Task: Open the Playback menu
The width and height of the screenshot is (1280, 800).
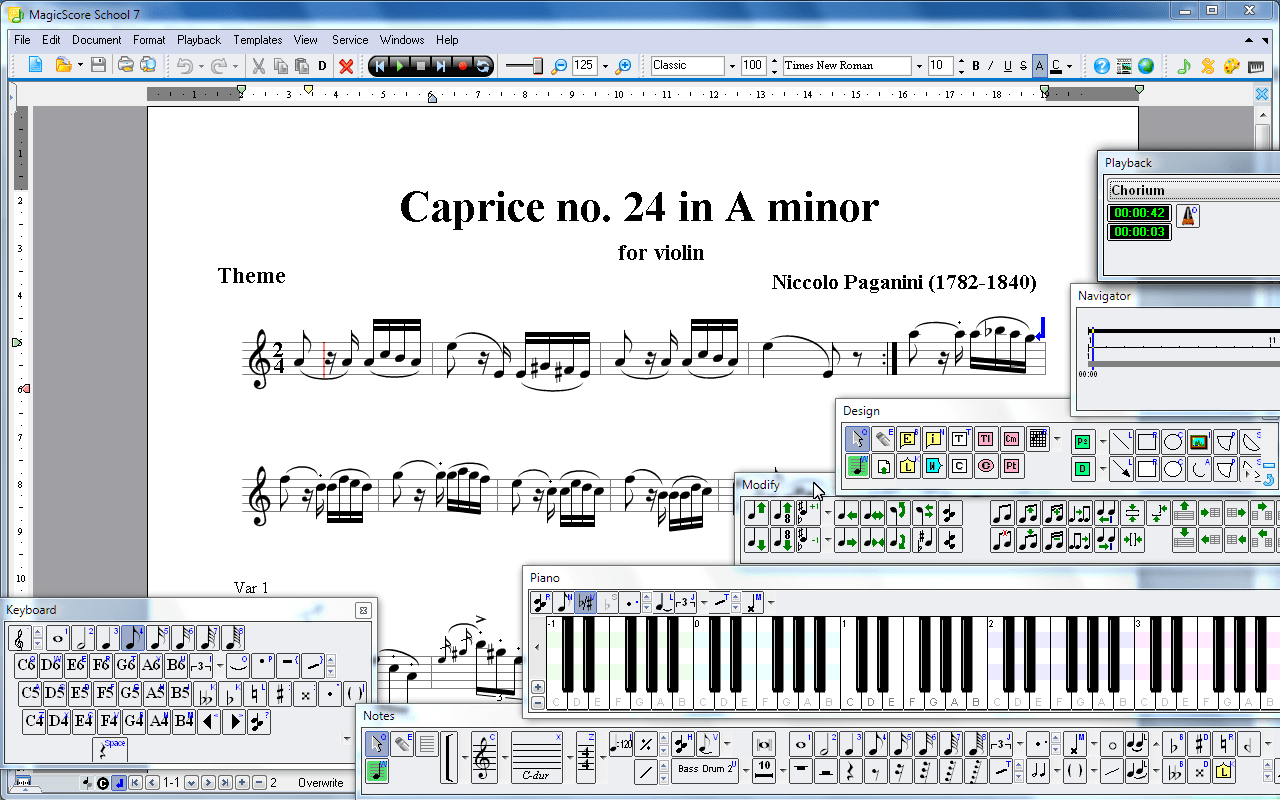Action: click(198, 40)
